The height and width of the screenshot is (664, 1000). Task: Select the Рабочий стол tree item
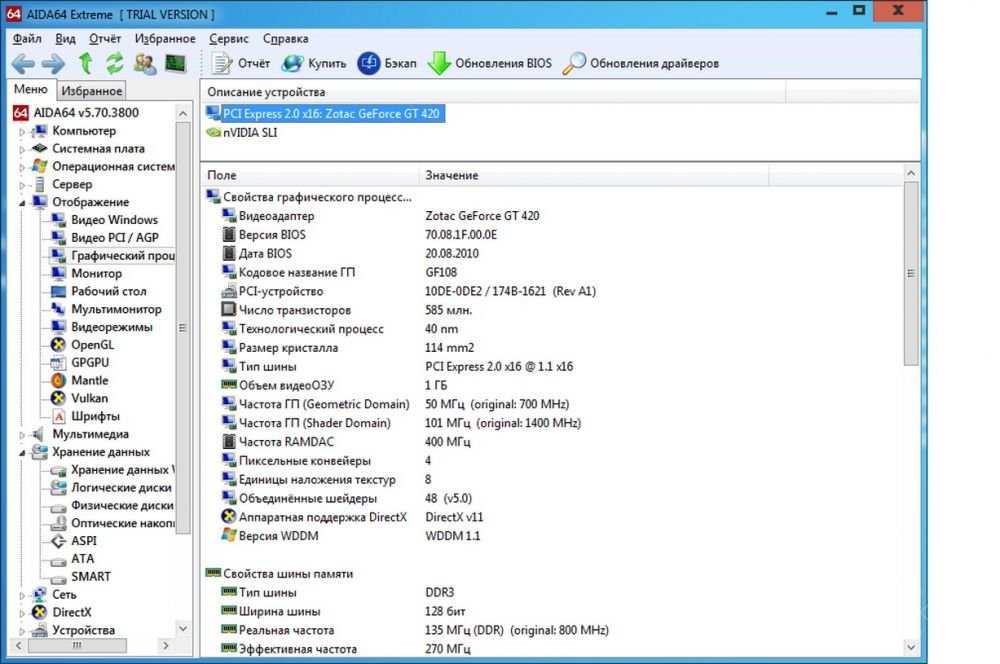[99, 291]
